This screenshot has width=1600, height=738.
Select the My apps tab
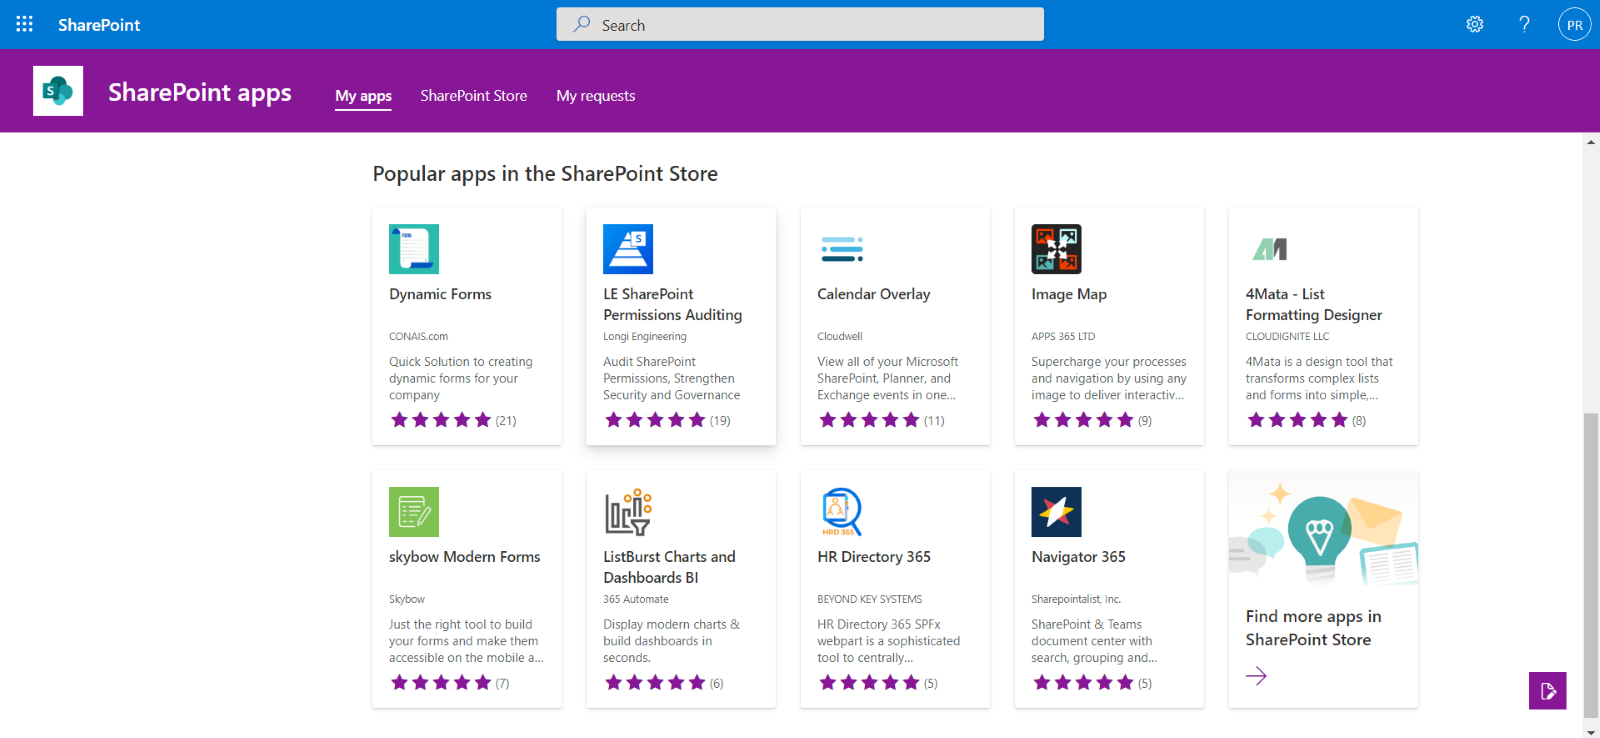pyautogui.click(x=363, y=96)
